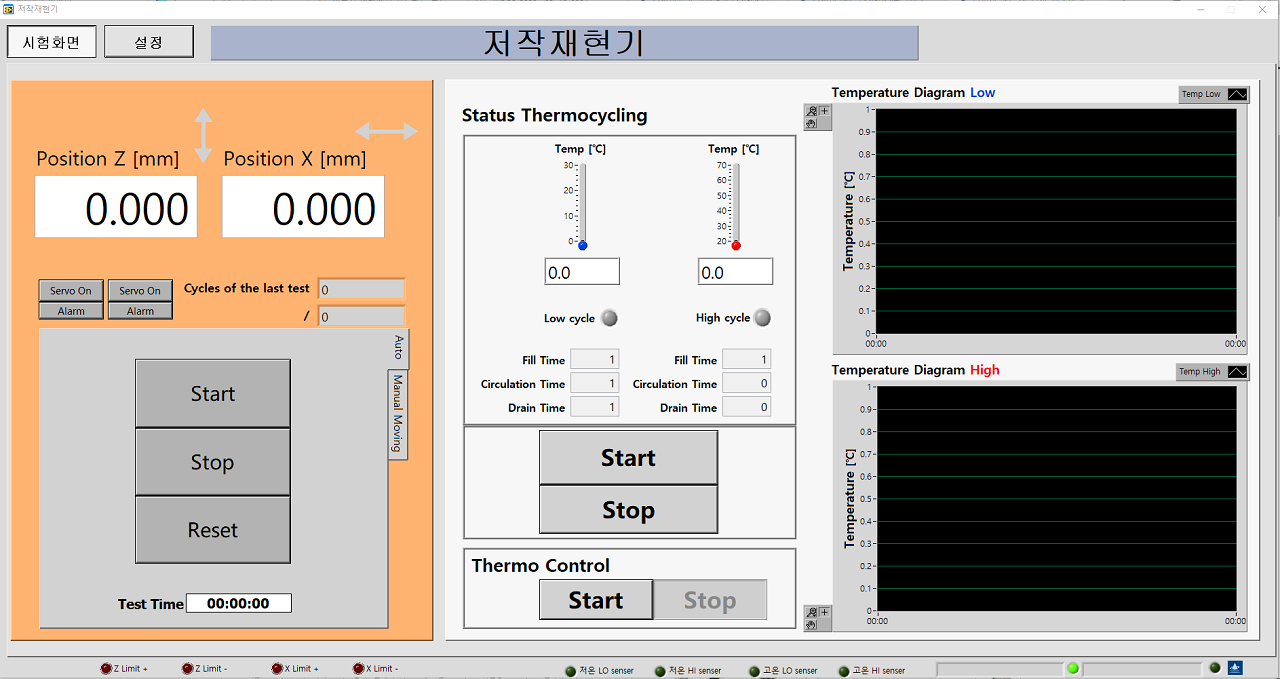Viewport: 1280px width, 679px height.
Task: Click the high Temp 0.0 value box
Action: (x=735, y=272)
